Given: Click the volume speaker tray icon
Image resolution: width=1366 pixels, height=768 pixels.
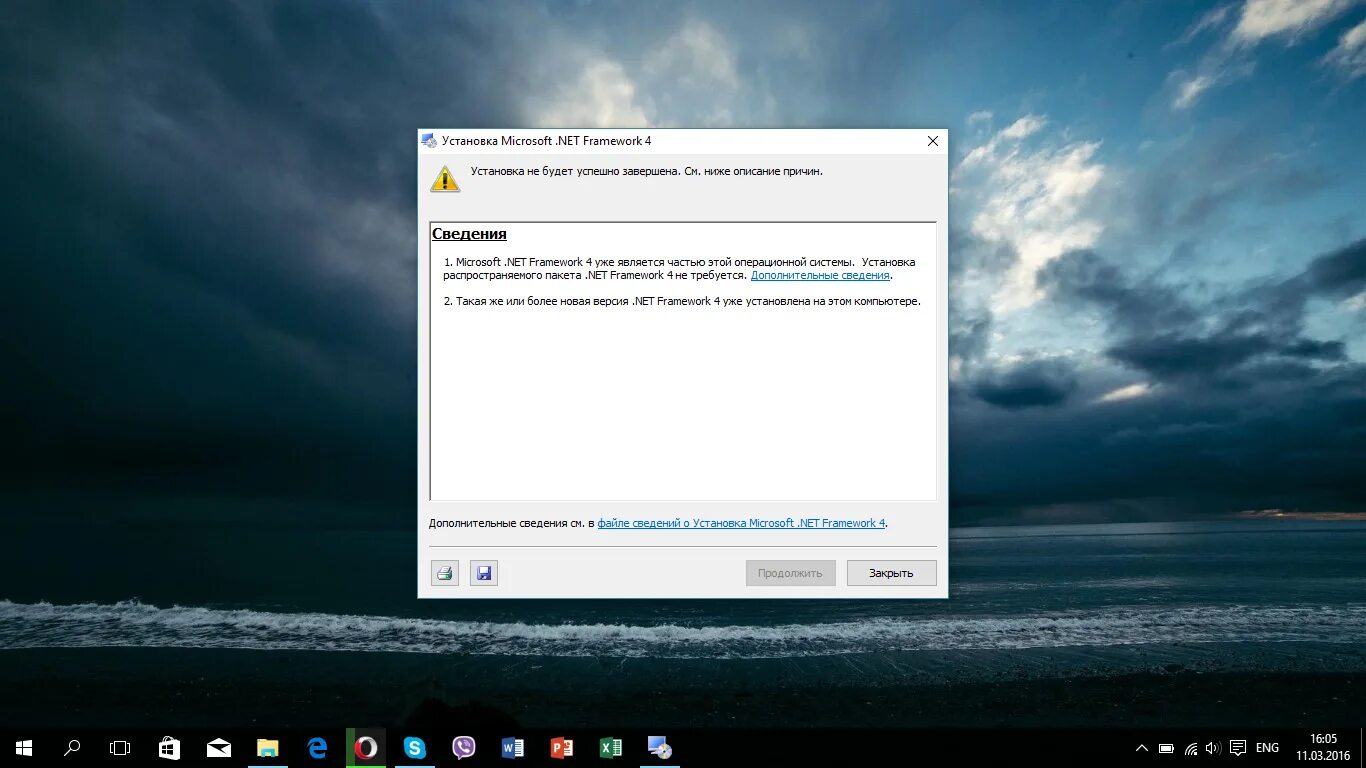Looking at the screenshot, I should [x=1213, y=748].
